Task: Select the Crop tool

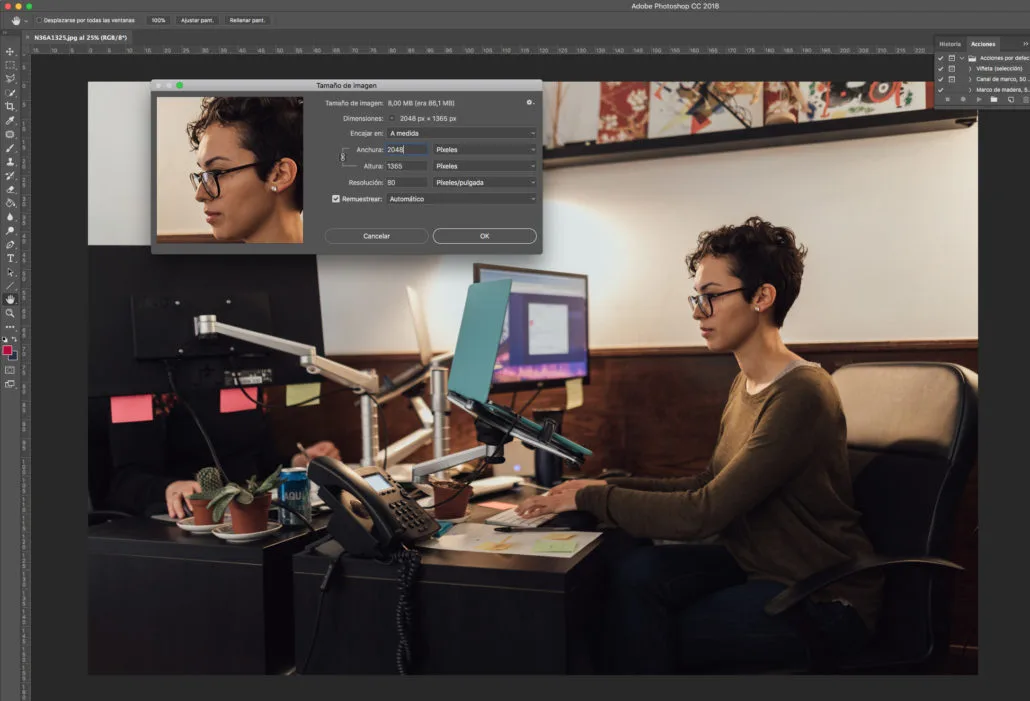Action: (9, 106)
